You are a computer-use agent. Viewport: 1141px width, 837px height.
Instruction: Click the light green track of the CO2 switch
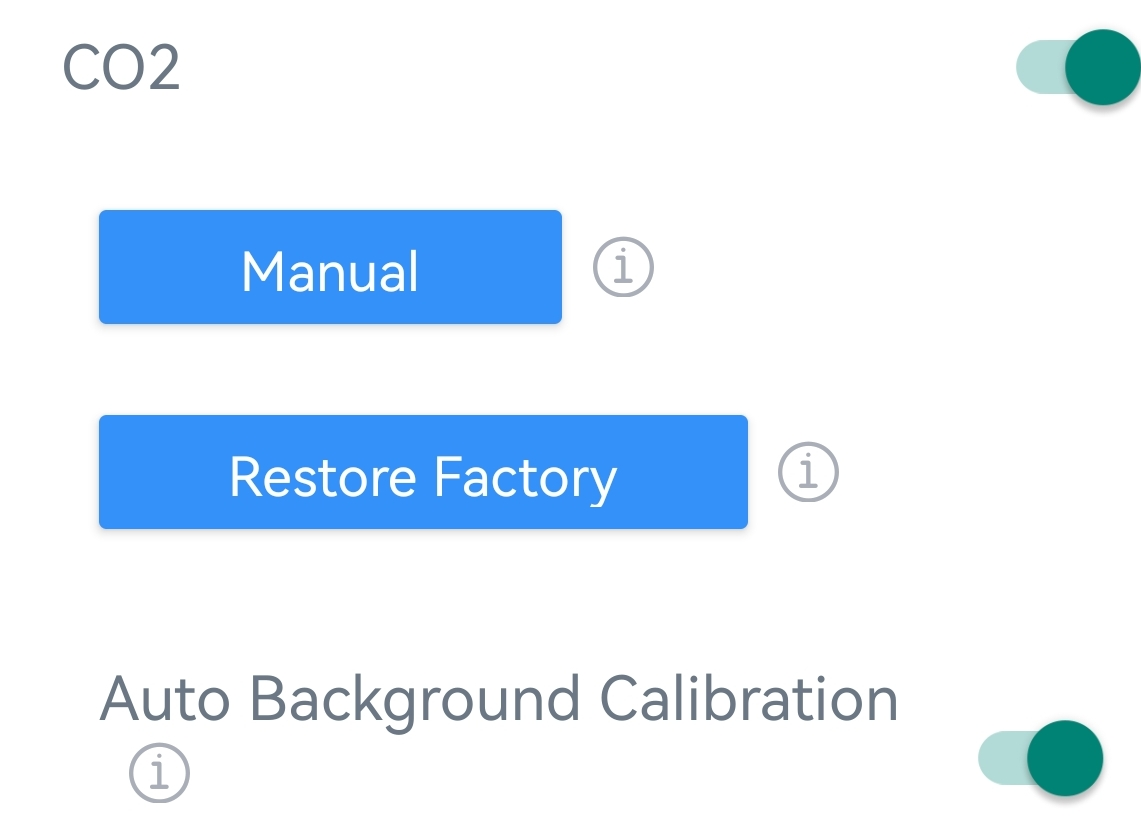(1036, 67)
